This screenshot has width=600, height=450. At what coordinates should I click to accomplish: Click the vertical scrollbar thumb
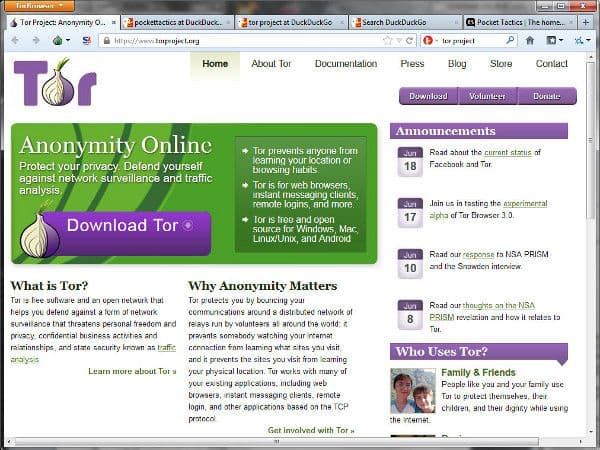[x=590, y=142]
